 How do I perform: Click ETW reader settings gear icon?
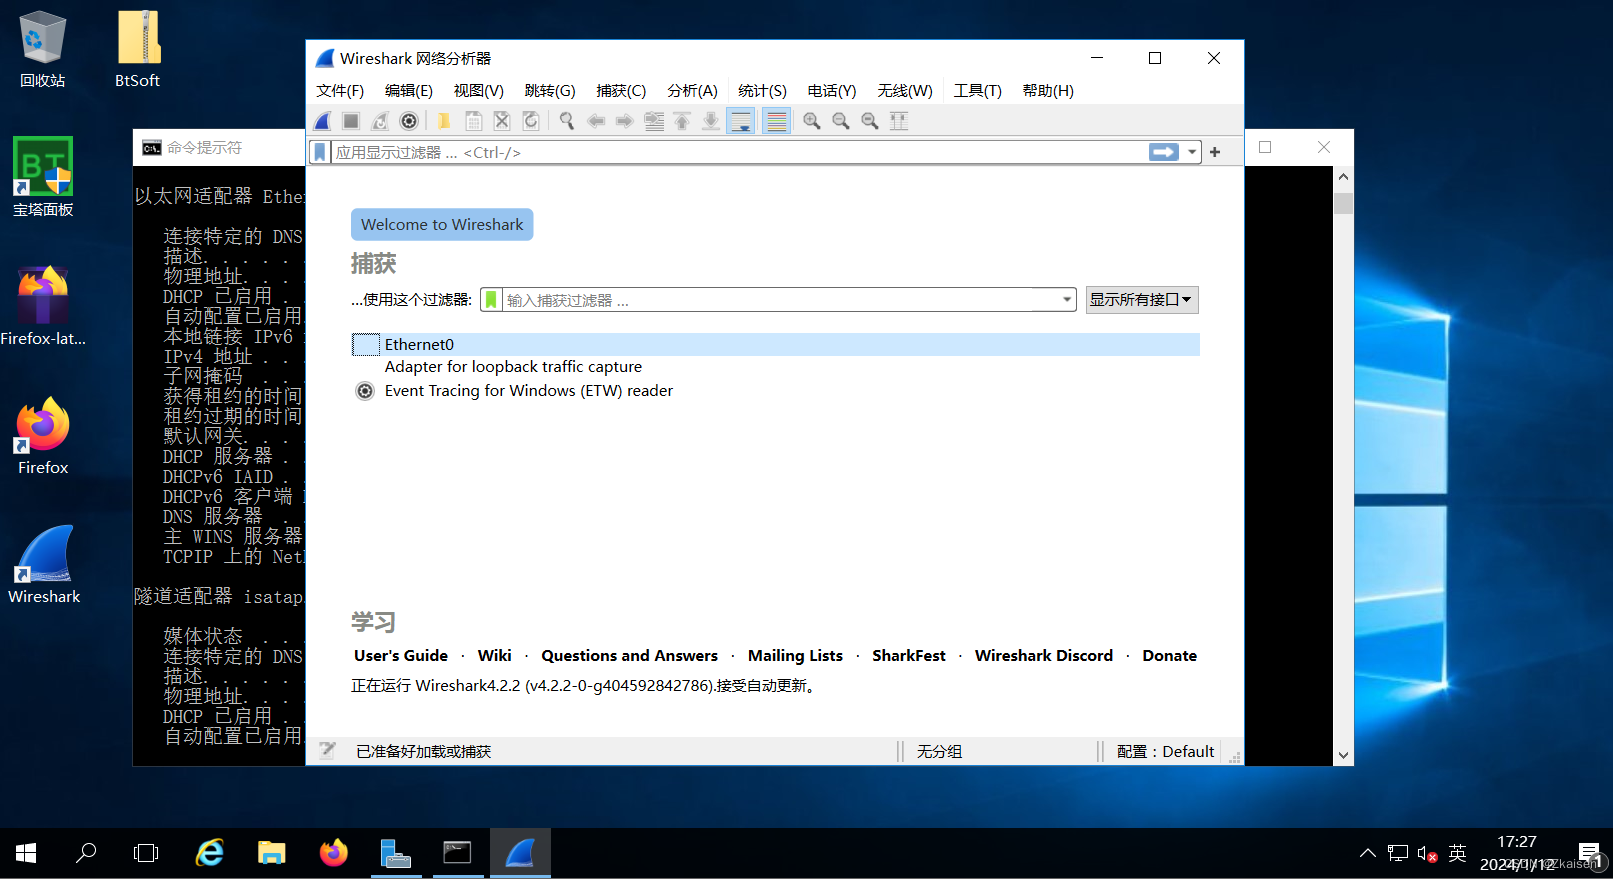pos(365,391)
